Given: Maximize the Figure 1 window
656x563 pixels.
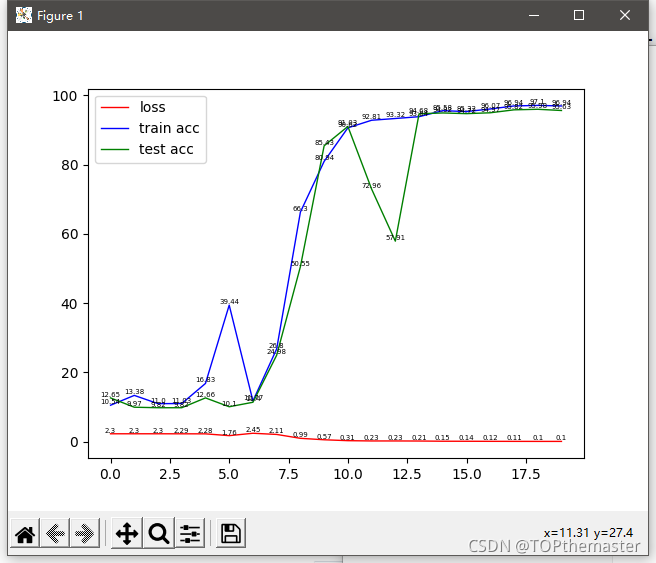Looking at the screenshot, I should tap(579, 15).
